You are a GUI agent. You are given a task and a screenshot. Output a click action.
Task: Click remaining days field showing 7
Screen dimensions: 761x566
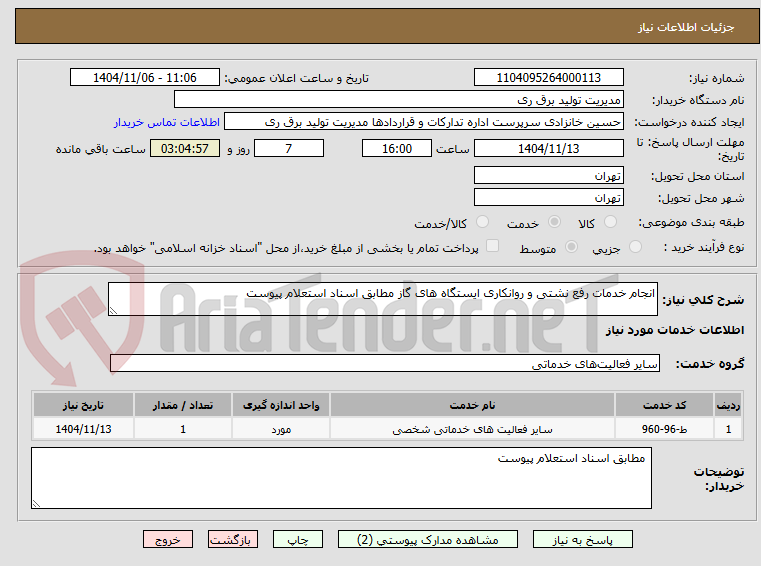click(x=289, y=149)
